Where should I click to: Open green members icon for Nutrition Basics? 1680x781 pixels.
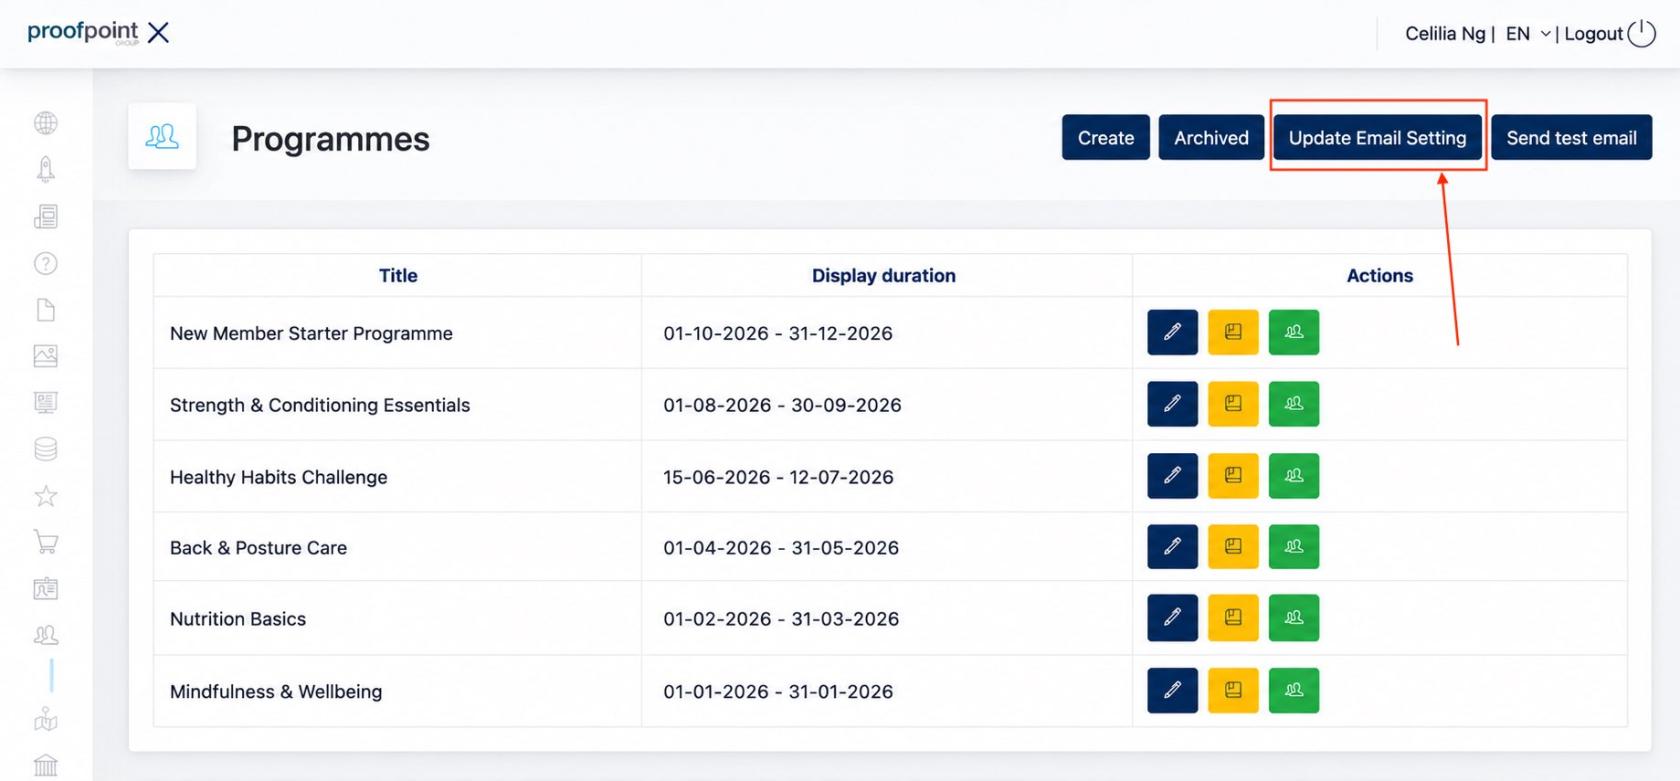pos(1294,618)
